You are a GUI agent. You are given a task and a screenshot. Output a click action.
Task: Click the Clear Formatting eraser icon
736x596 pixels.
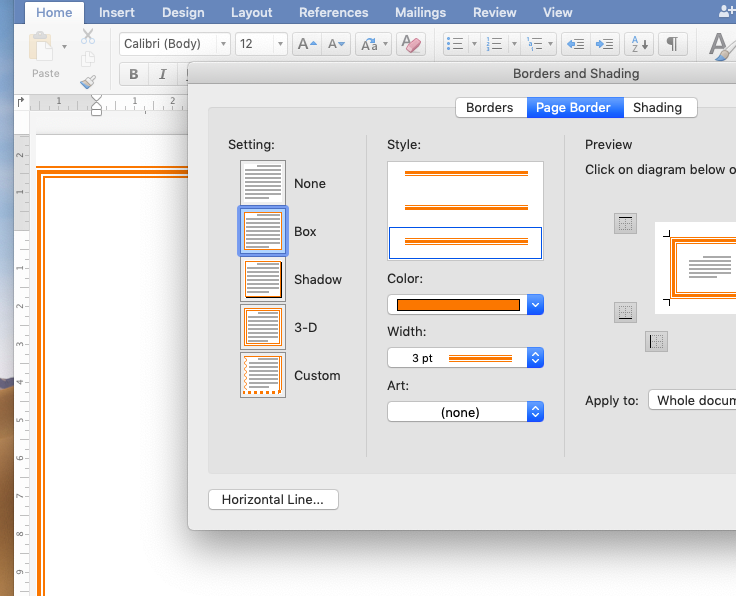pyautogui.click(x=411, y=44)
